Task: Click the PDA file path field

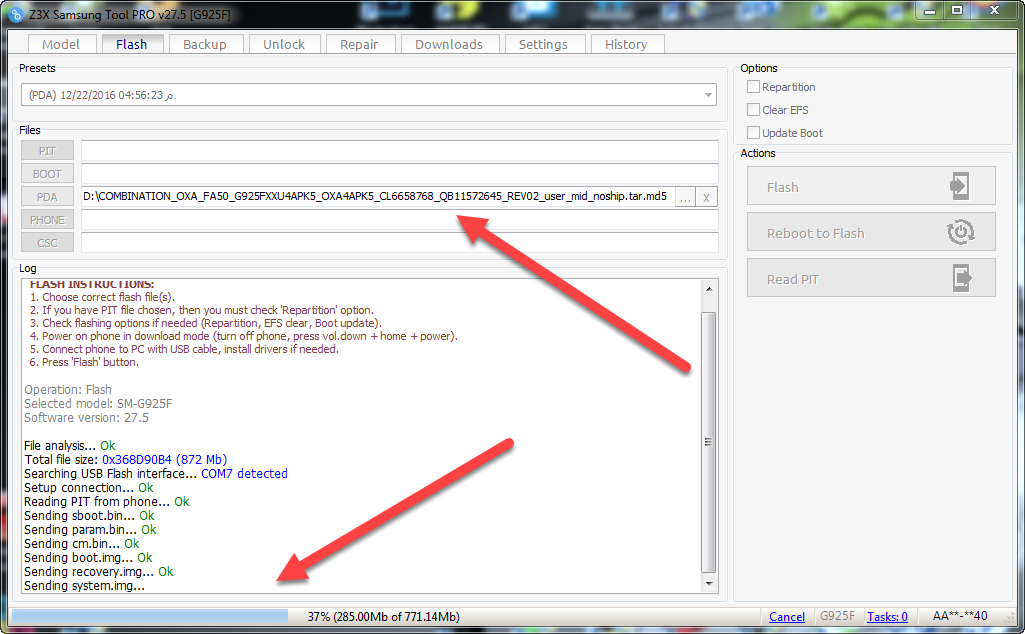Action: (378, 196)
